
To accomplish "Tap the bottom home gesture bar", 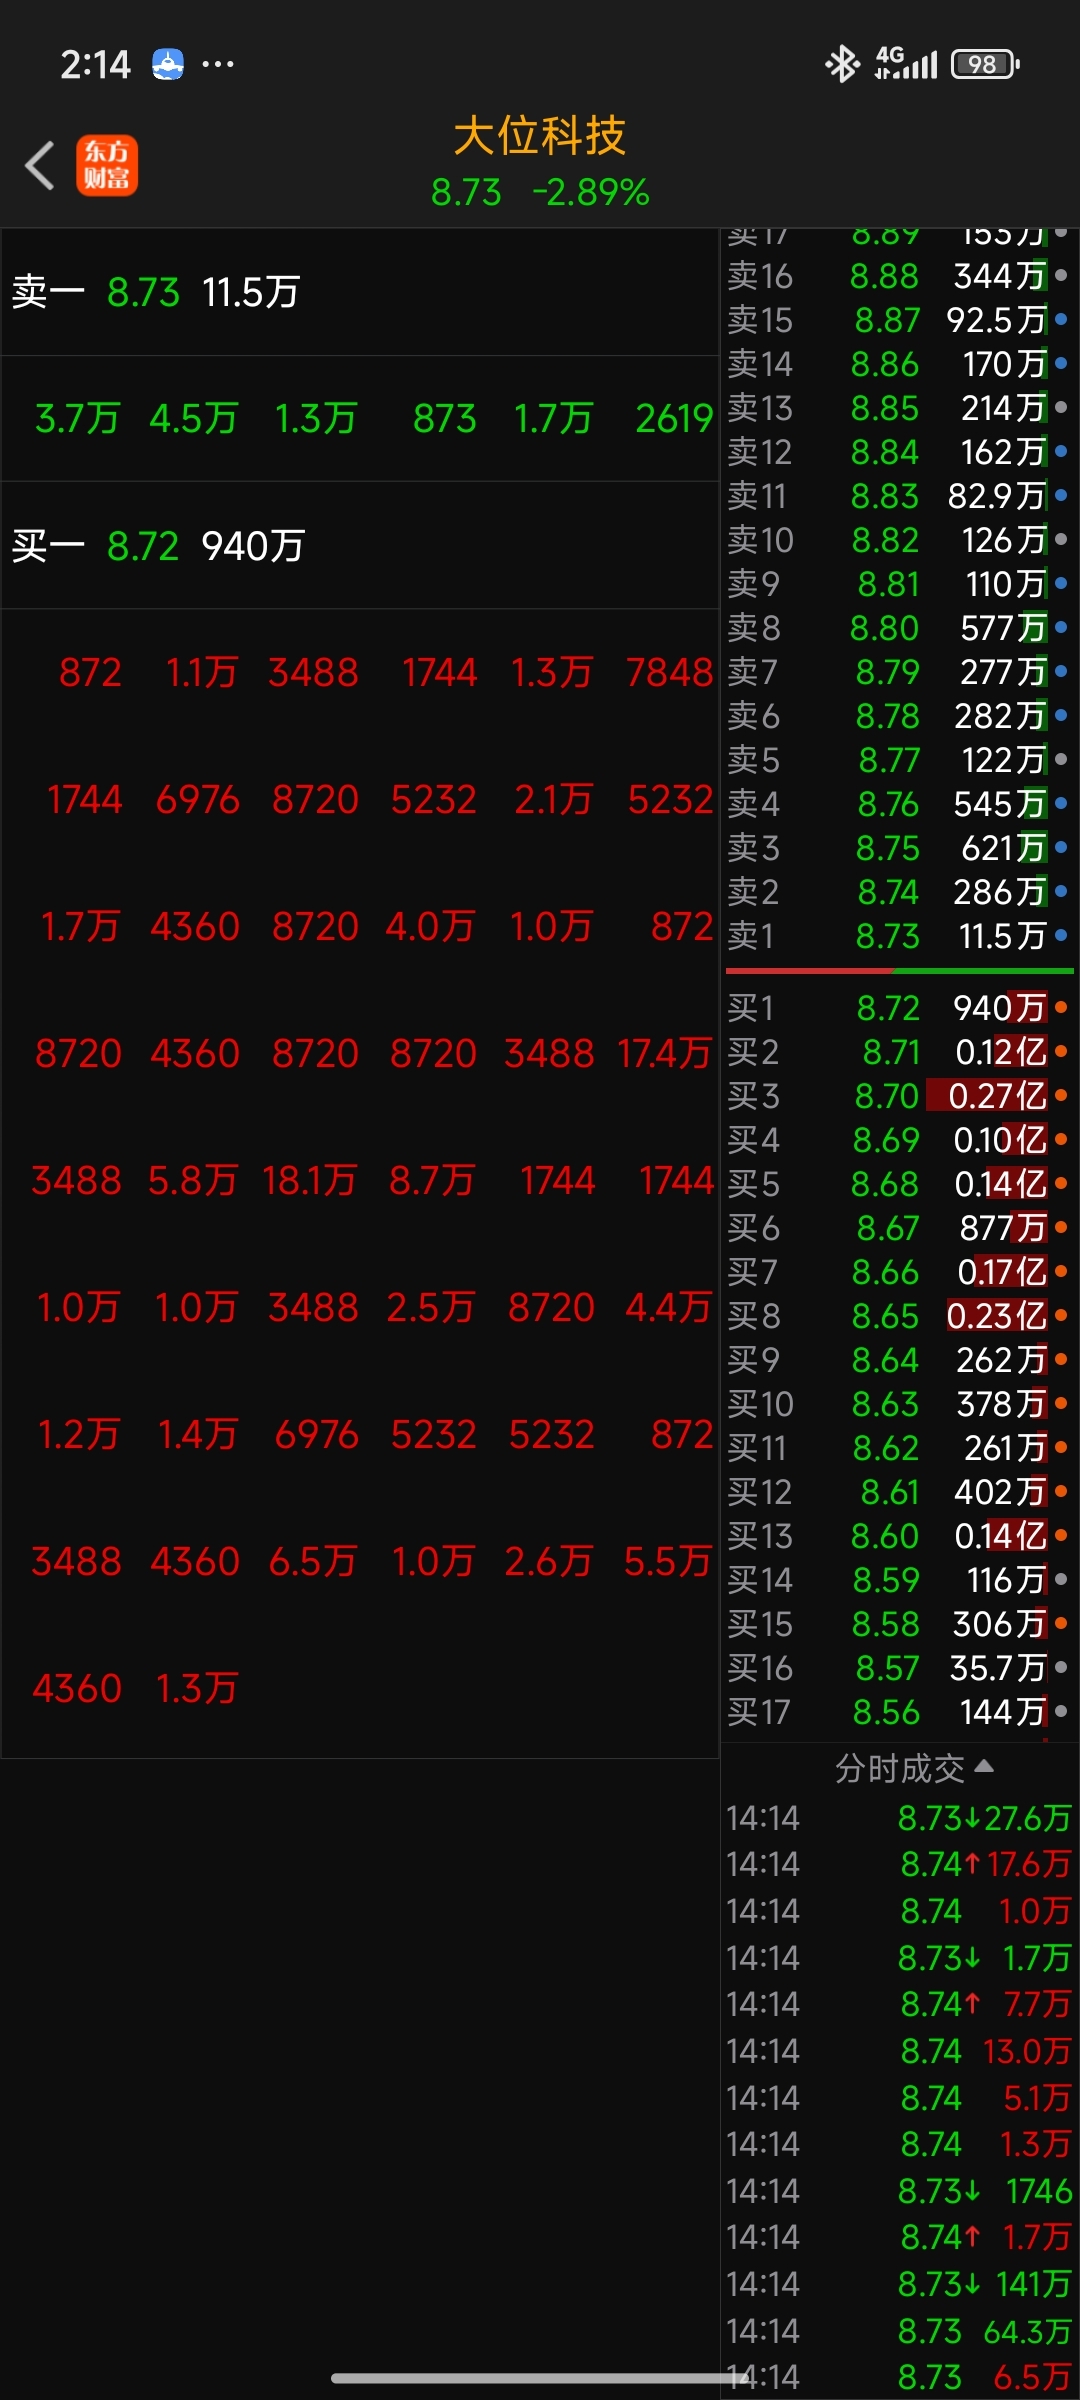I will [x=540, y=2378].
